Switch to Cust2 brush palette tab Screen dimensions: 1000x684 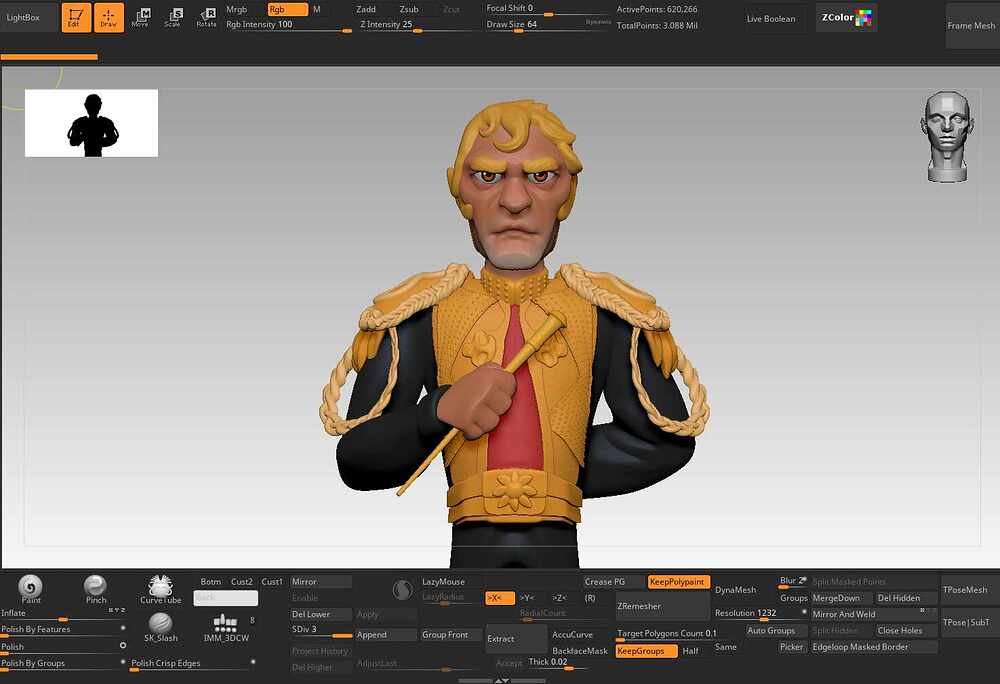point(242,581)
